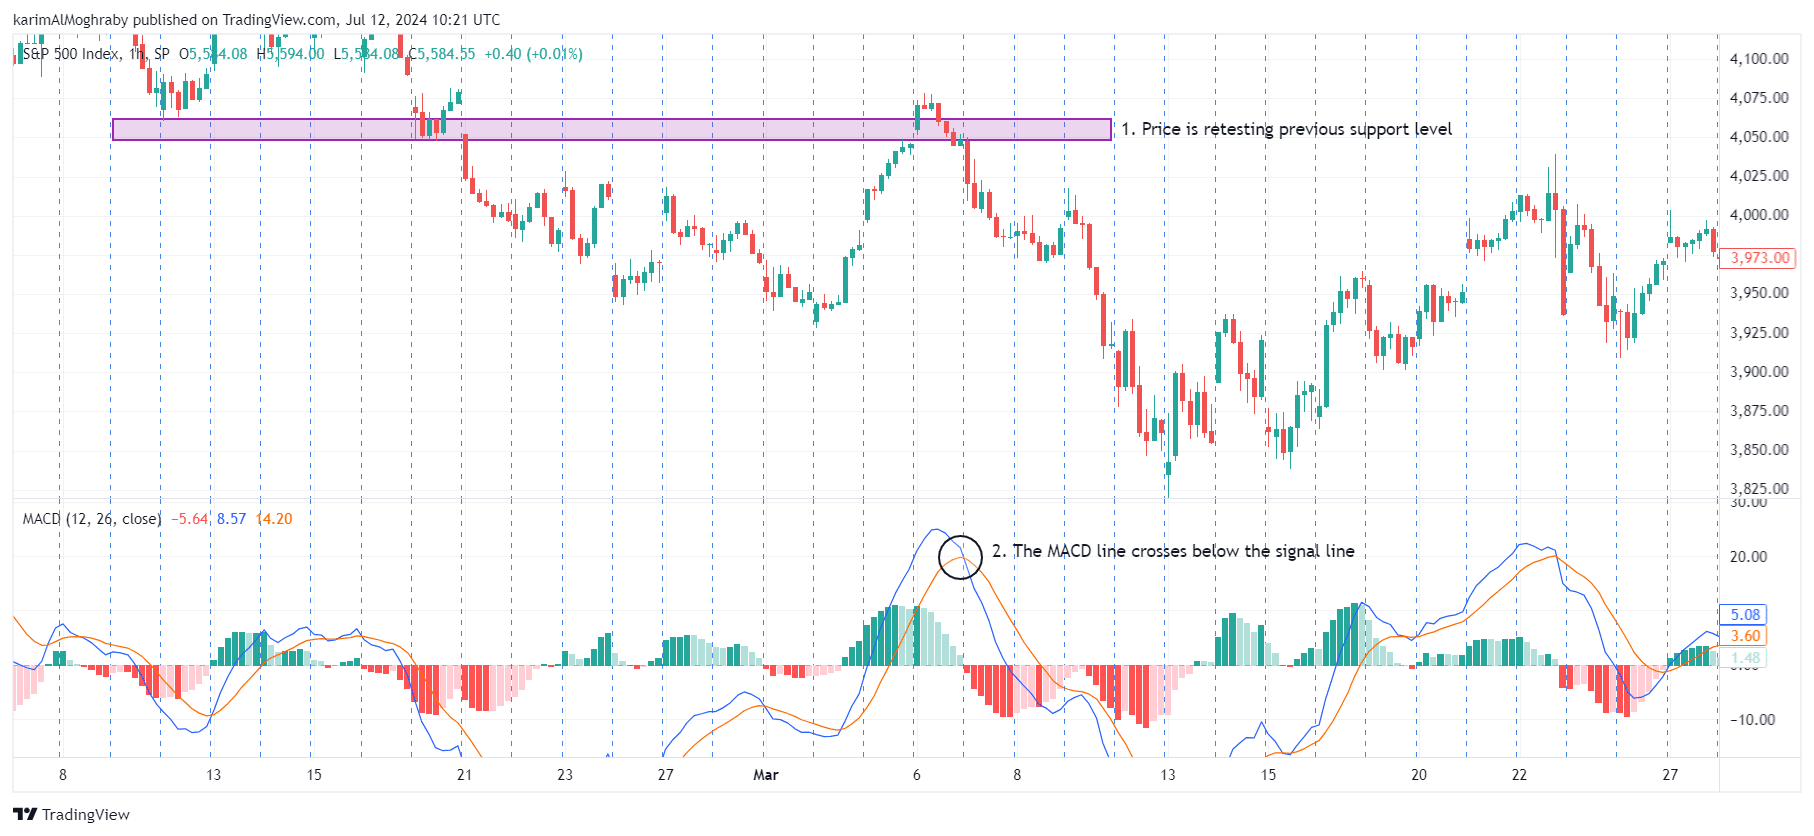The width and height of the screenshot is (1814, 836).
Task: Click the change value +0.40 (+0.01%)
Action: click(533, 54)
